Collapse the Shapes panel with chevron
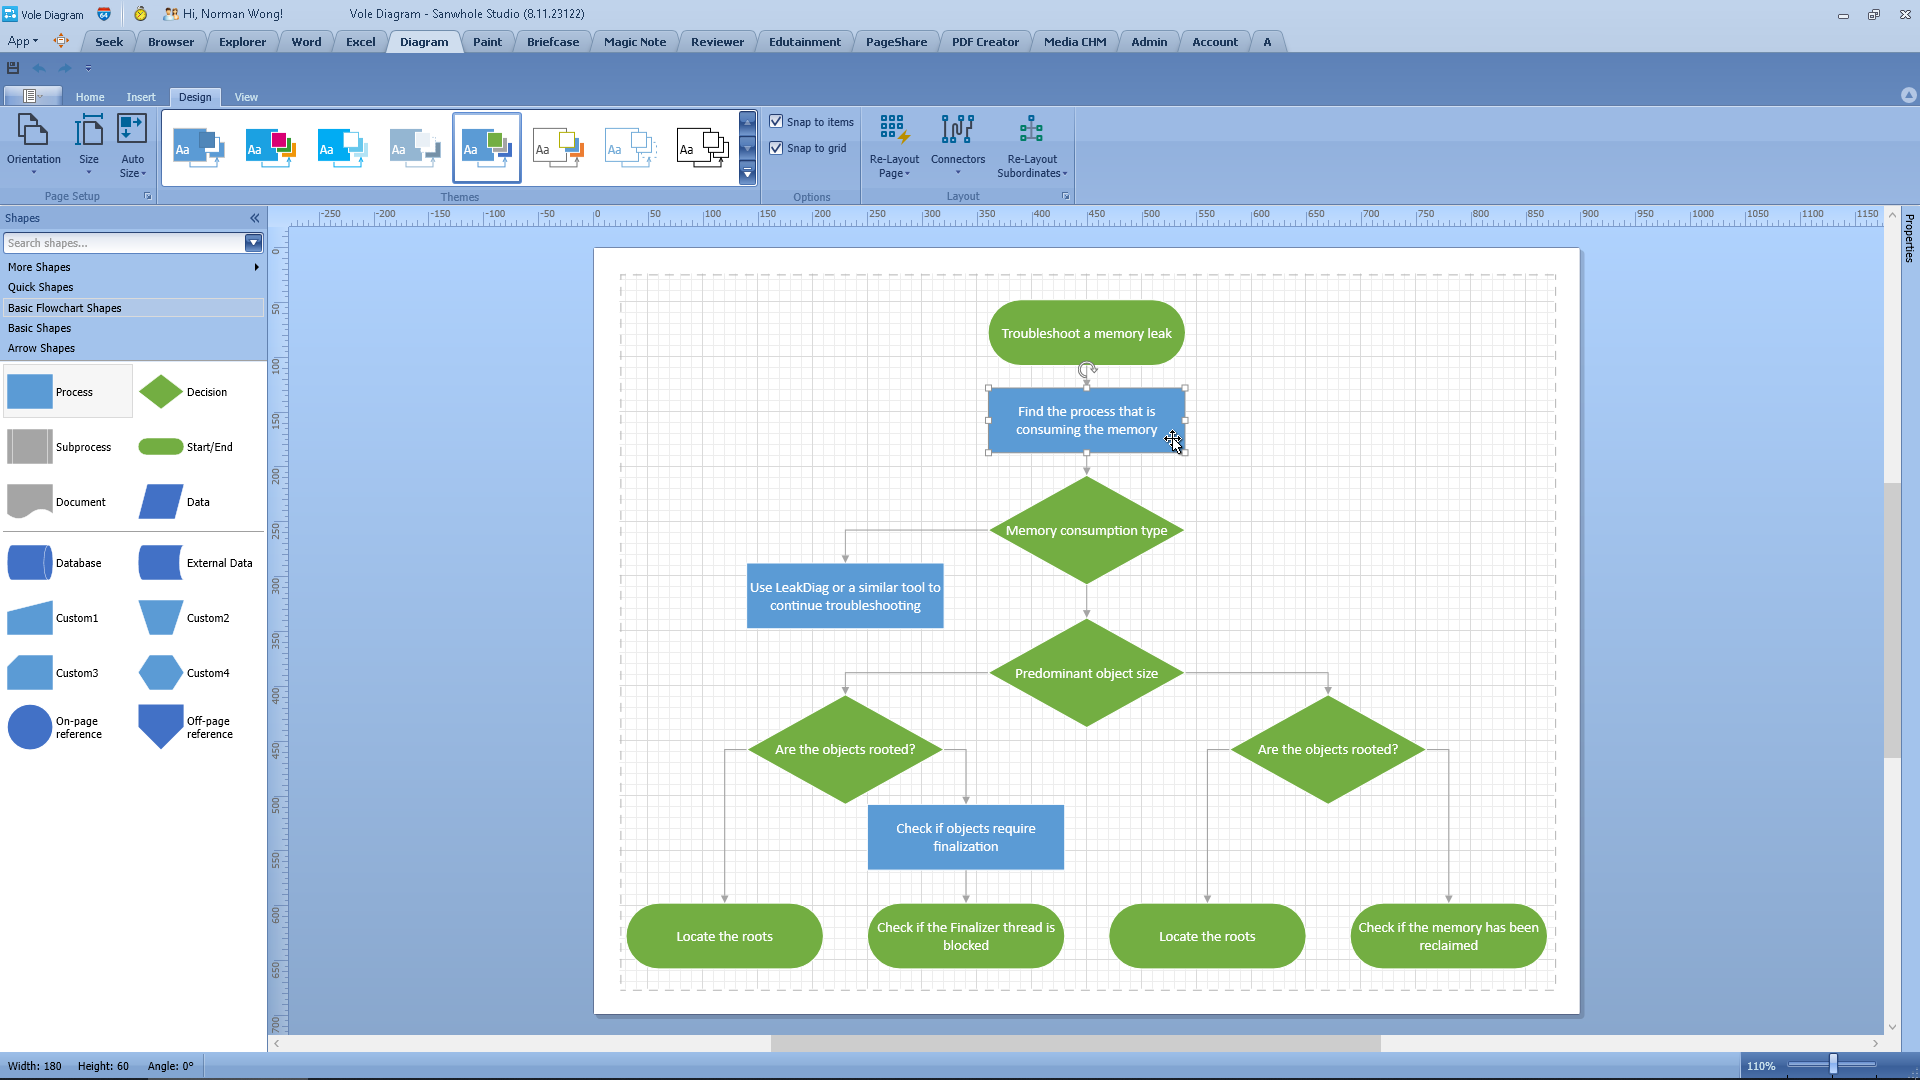1920x1080 pixels. pos(255,218)
